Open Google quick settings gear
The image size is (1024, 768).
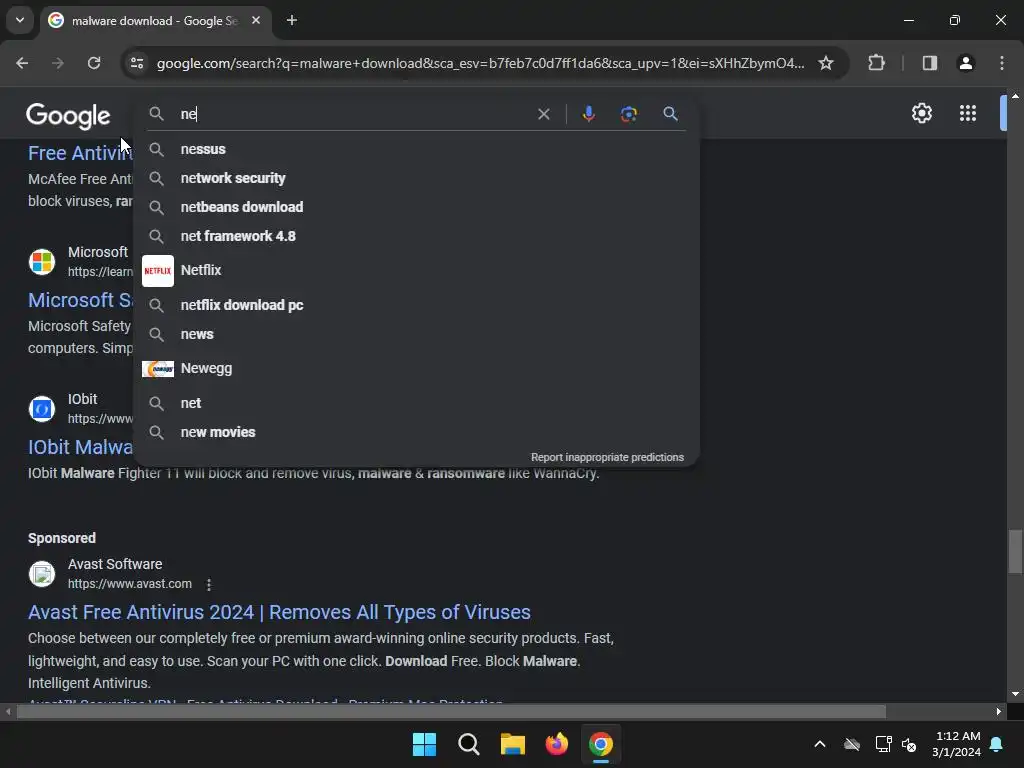921,113
